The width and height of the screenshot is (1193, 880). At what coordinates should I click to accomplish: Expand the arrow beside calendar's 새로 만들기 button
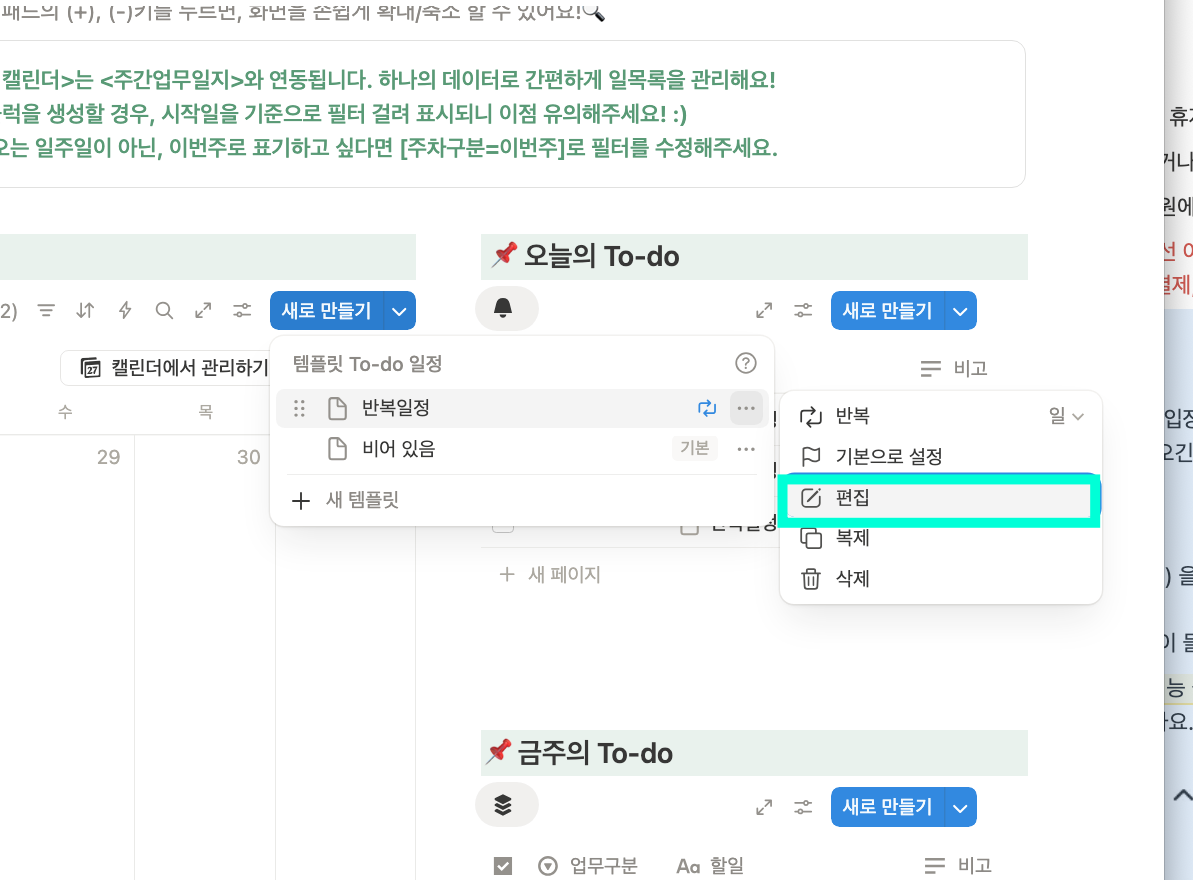pos(399,311)
